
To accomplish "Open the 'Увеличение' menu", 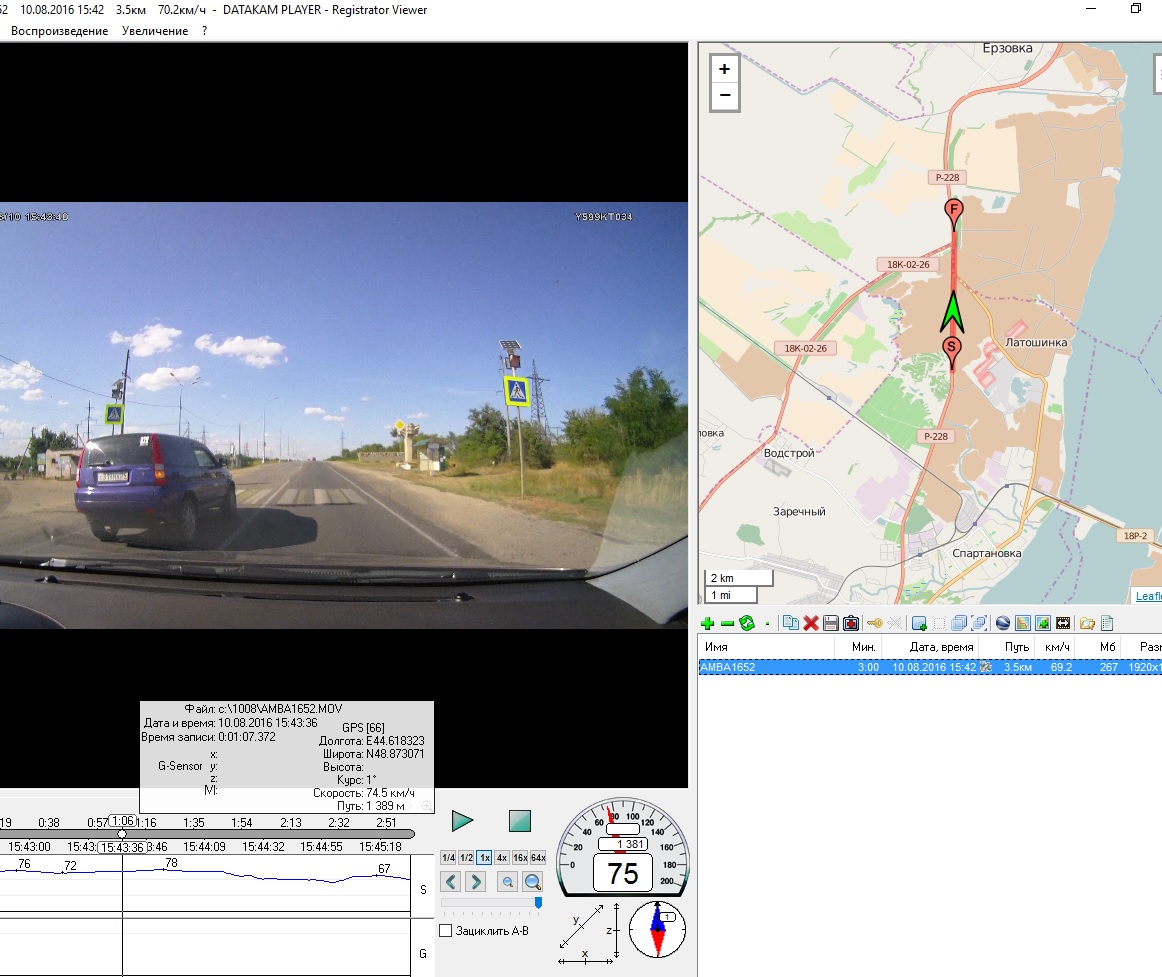I will click(155, 31).
